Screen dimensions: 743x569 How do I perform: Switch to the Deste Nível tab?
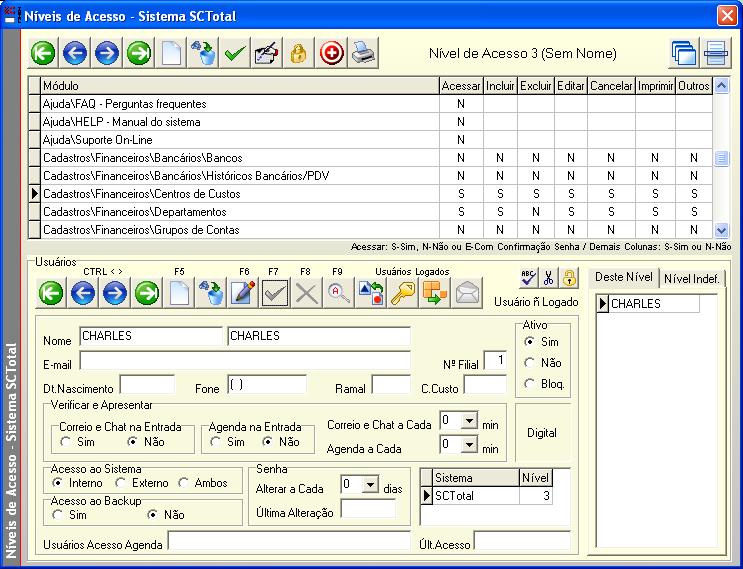(623, 278)
